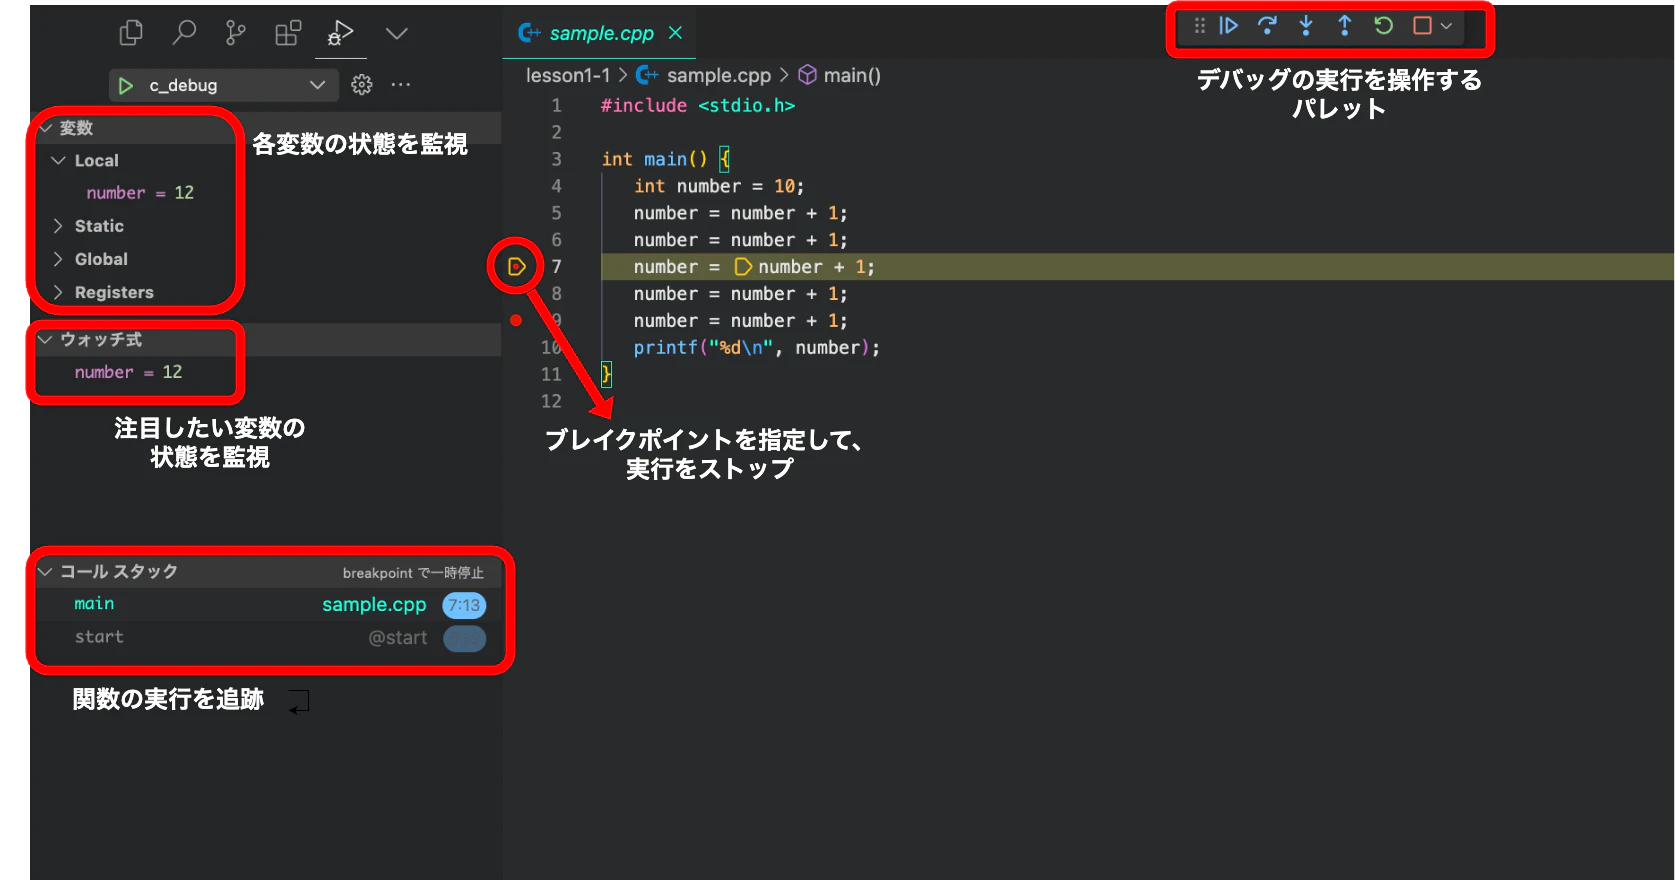Click the #include <stdio.h> code line

(698, 106)
